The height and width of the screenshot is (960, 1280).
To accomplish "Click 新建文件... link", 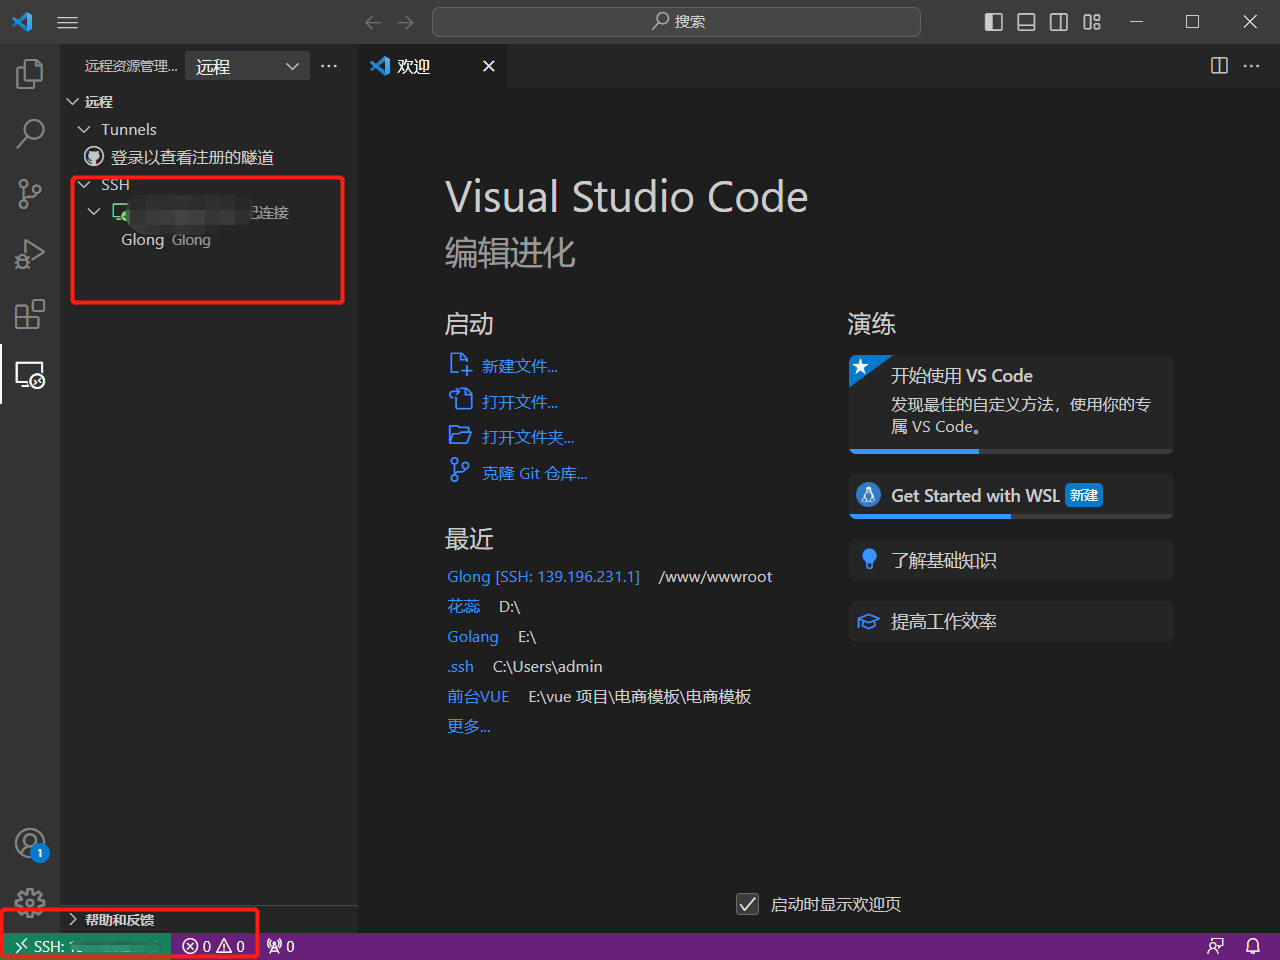I will tap(520, 366).
